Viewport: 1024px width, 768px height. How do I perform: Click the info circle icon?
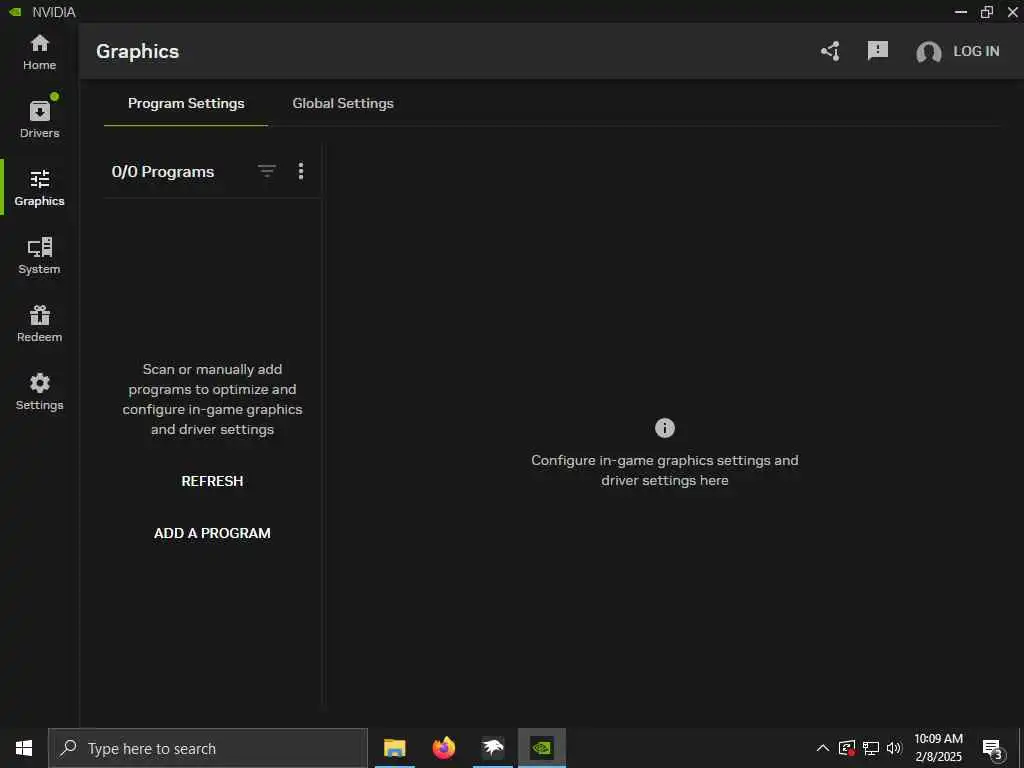click(664, 428)
